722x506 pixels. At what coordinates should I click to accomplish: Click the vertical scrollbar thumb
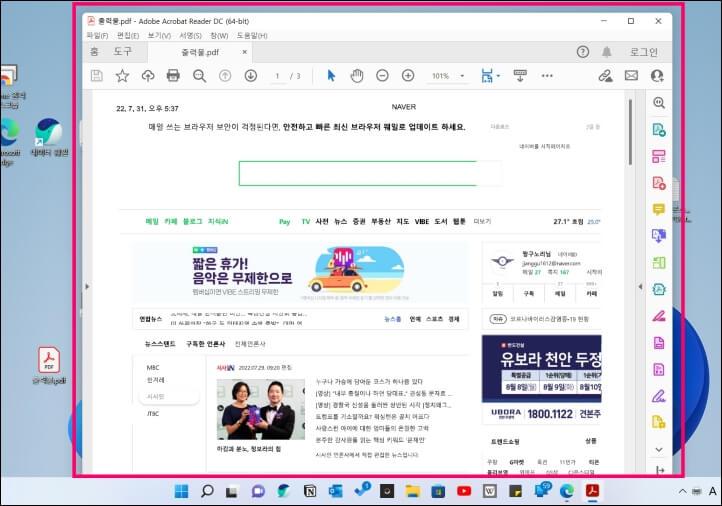pyautogui.click(x=630, y=132)
